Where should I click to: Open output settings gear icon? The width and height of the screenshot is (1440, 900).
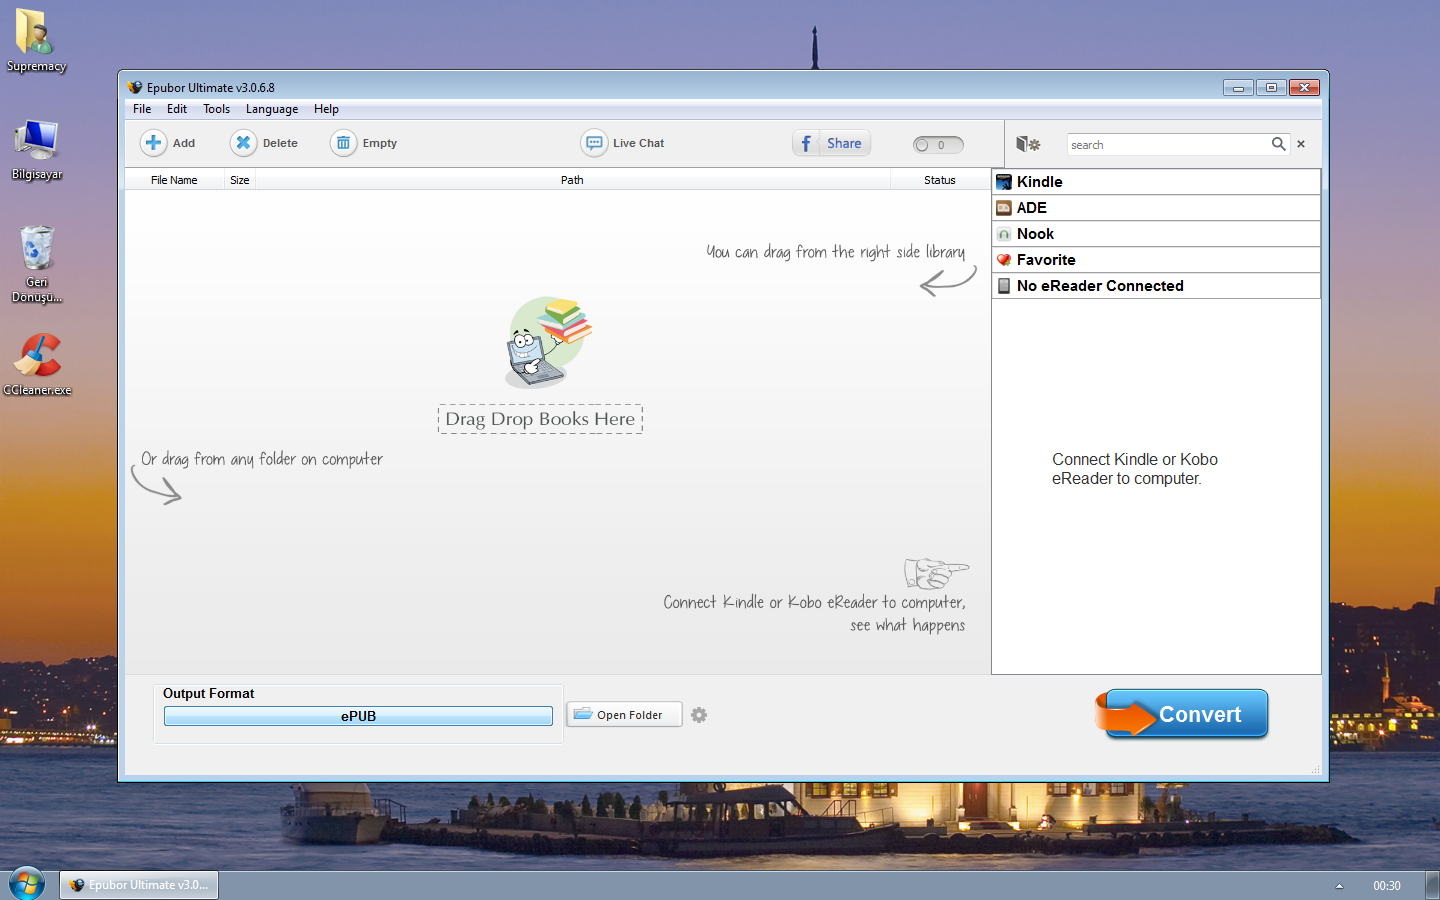click(699, 715)
